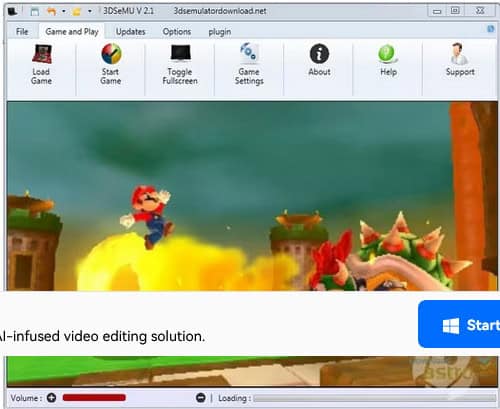Minimize the 3DSeMU window

pyautogui.click(x=437, y=11)
